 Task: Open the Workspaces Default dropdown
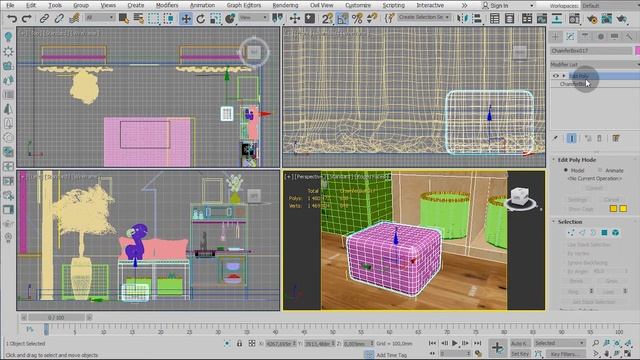[610, 6]
